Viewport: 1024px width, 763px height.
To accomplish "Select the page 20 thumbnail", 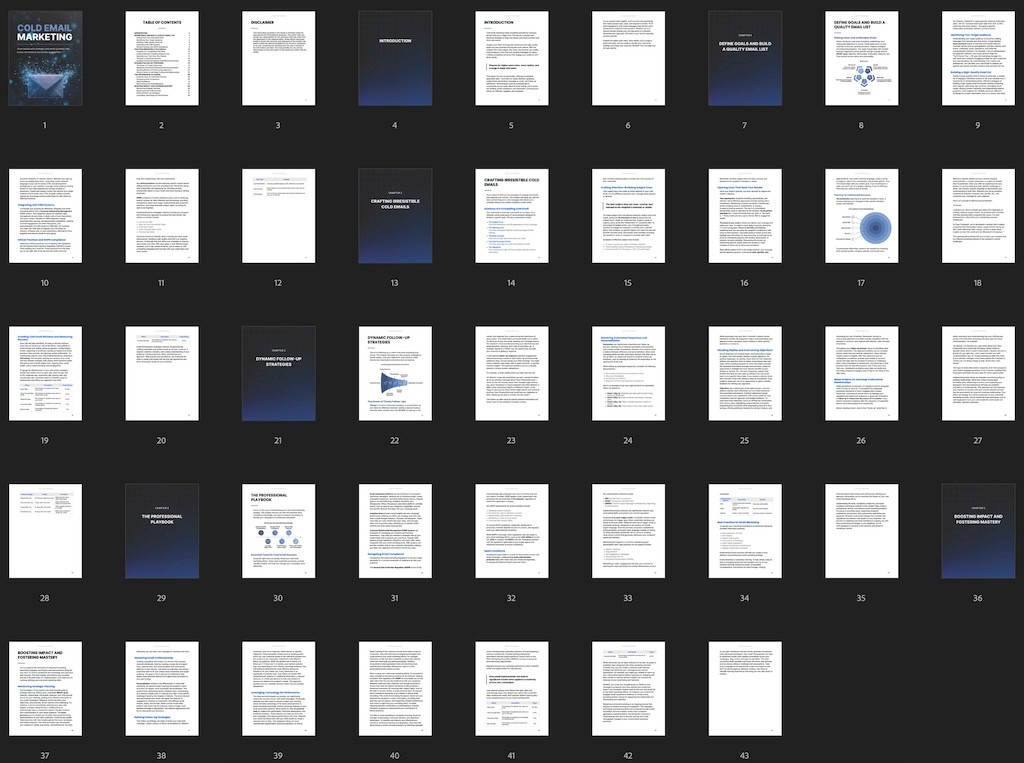I will (162, 374).
